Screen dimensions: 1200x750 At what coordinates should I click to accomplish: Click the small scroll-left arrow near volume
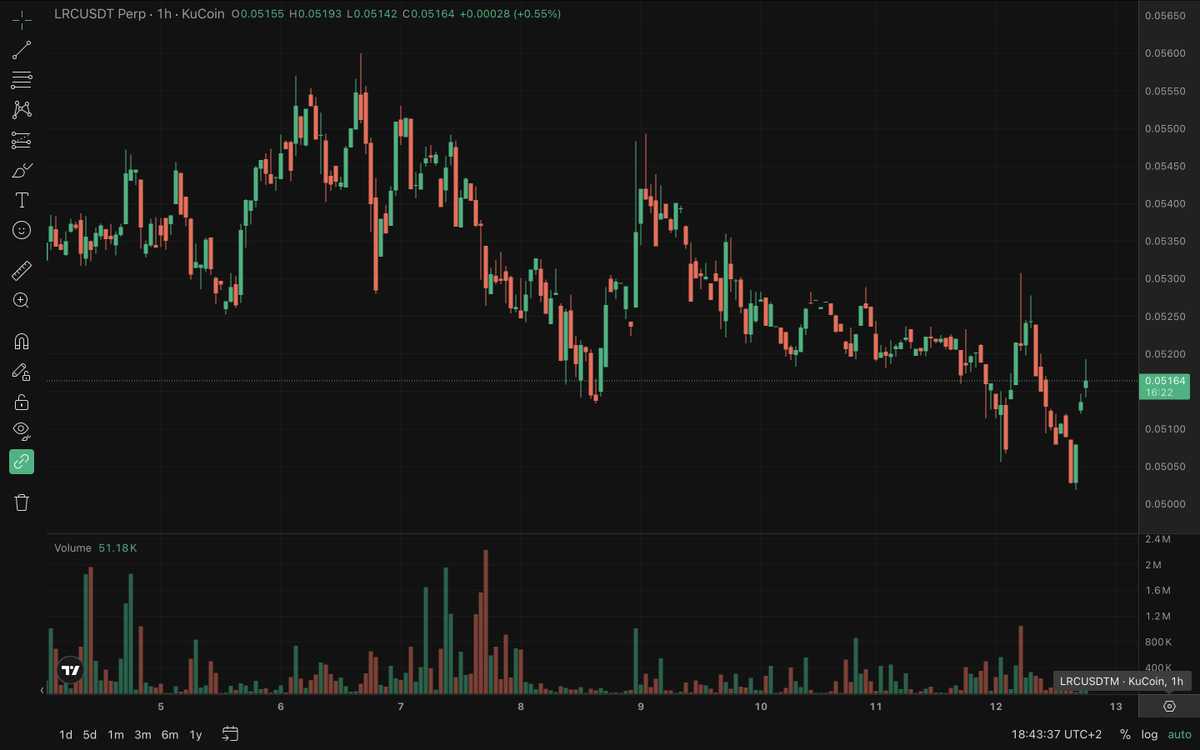[42, 690]
